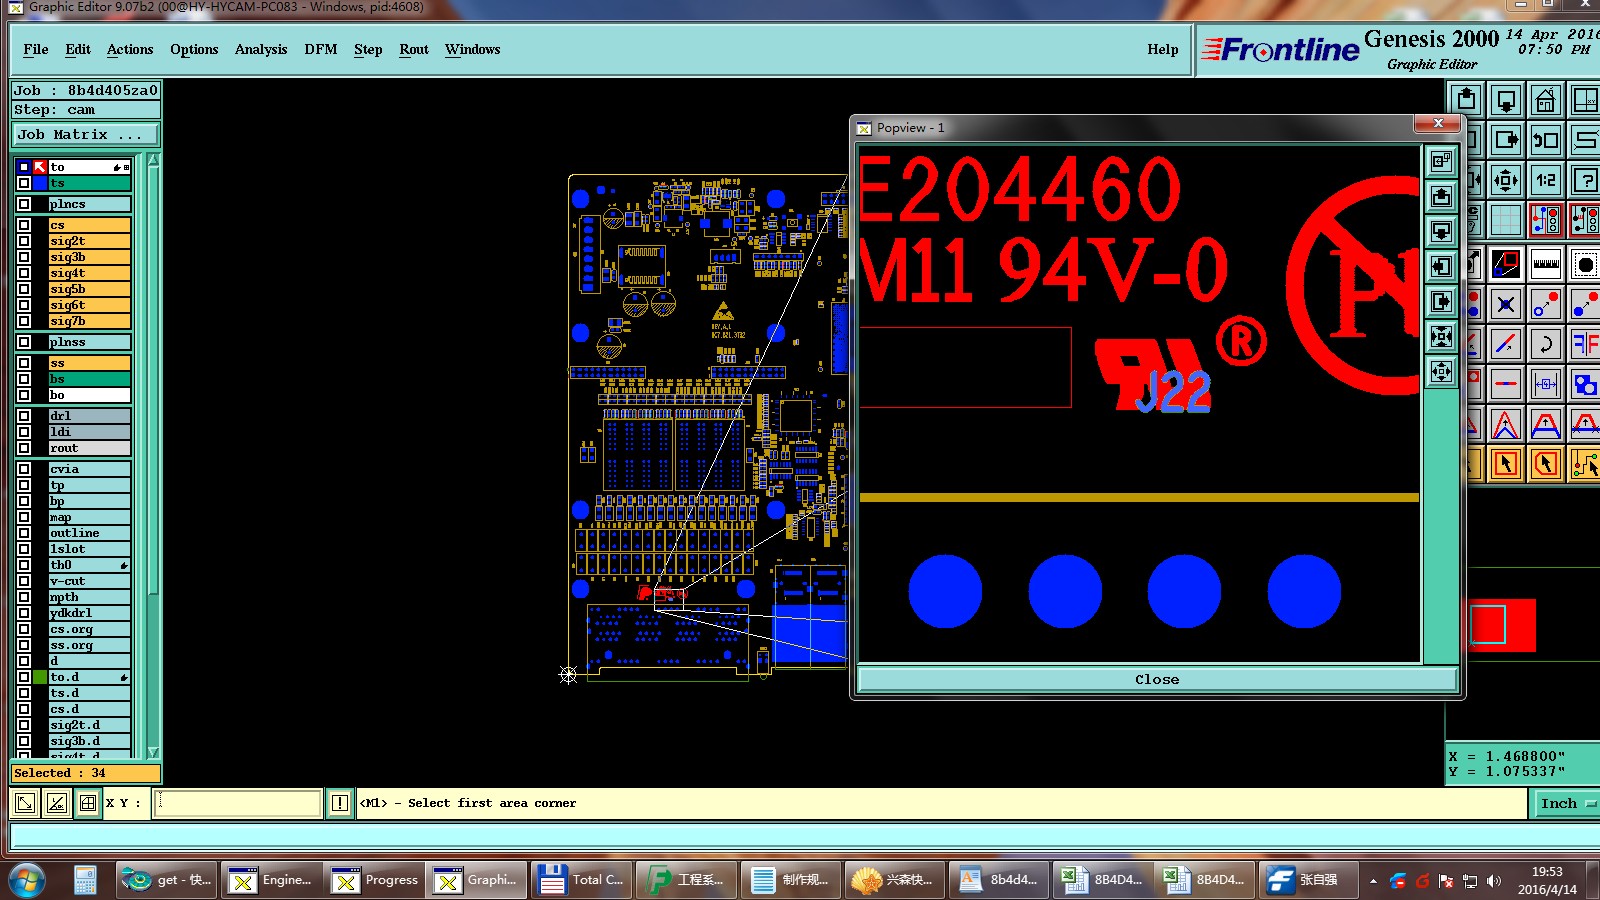
Task: Click the pan down icon in Popview
Action: coord(1441,231)
